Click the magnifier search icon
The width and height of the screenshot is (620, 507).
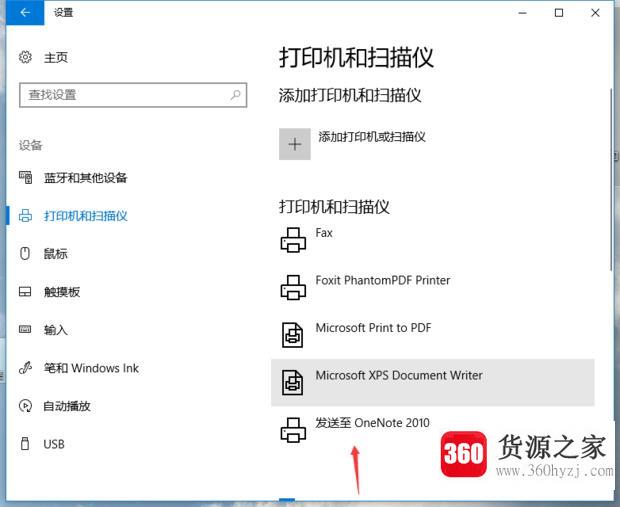(235, 95)
